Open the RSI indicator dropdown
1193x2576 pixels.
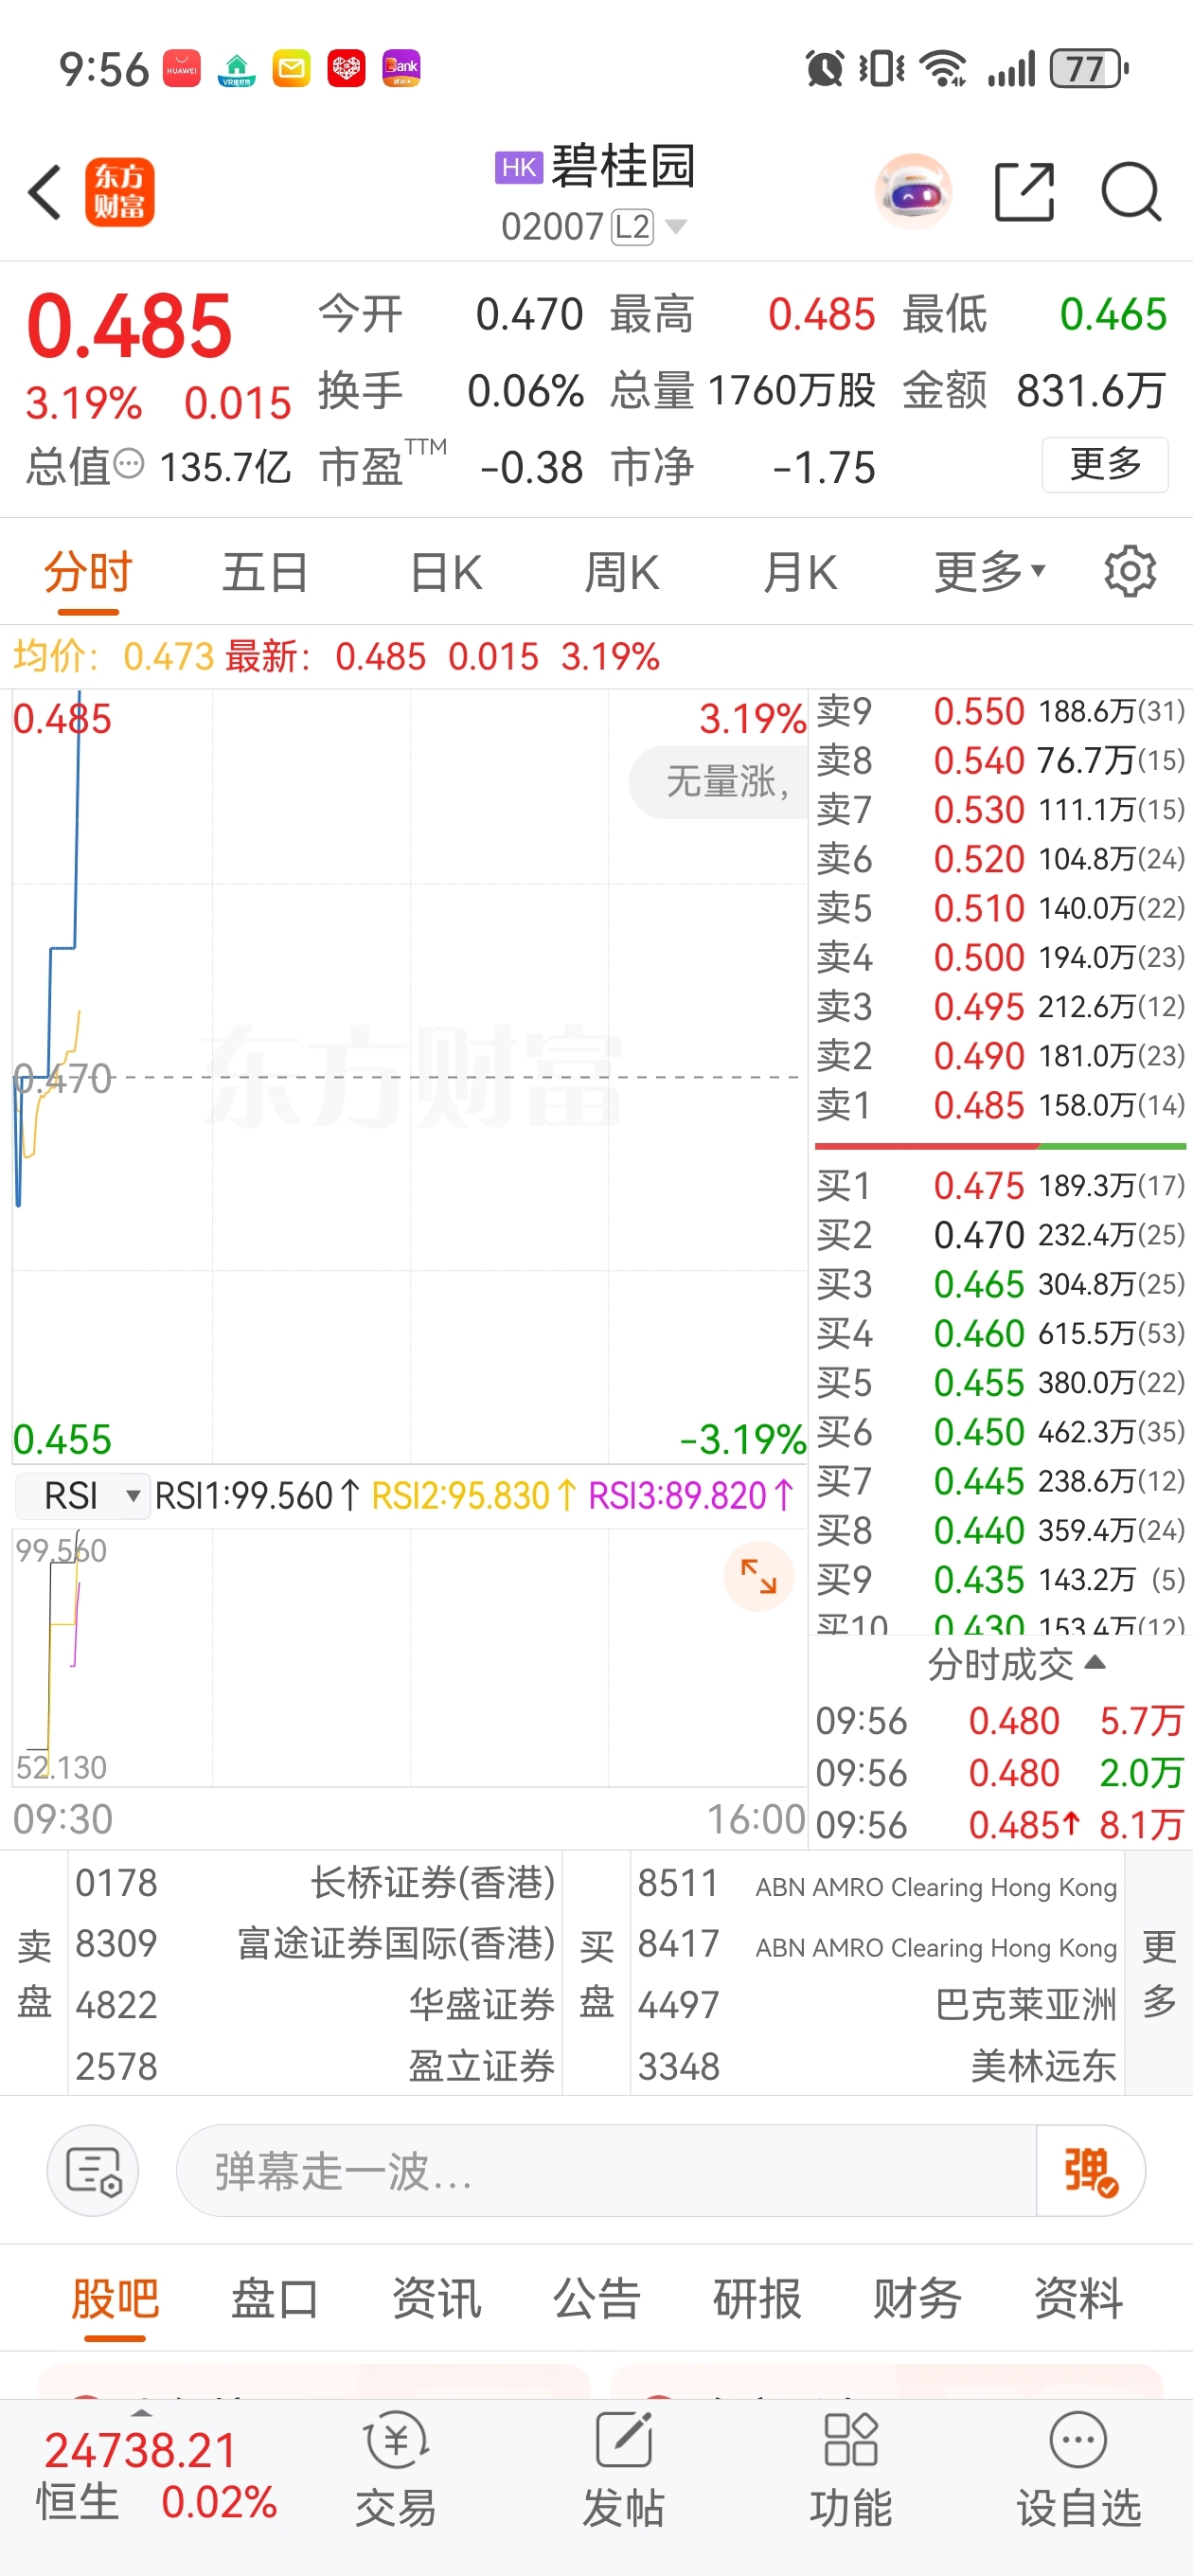82,1496
